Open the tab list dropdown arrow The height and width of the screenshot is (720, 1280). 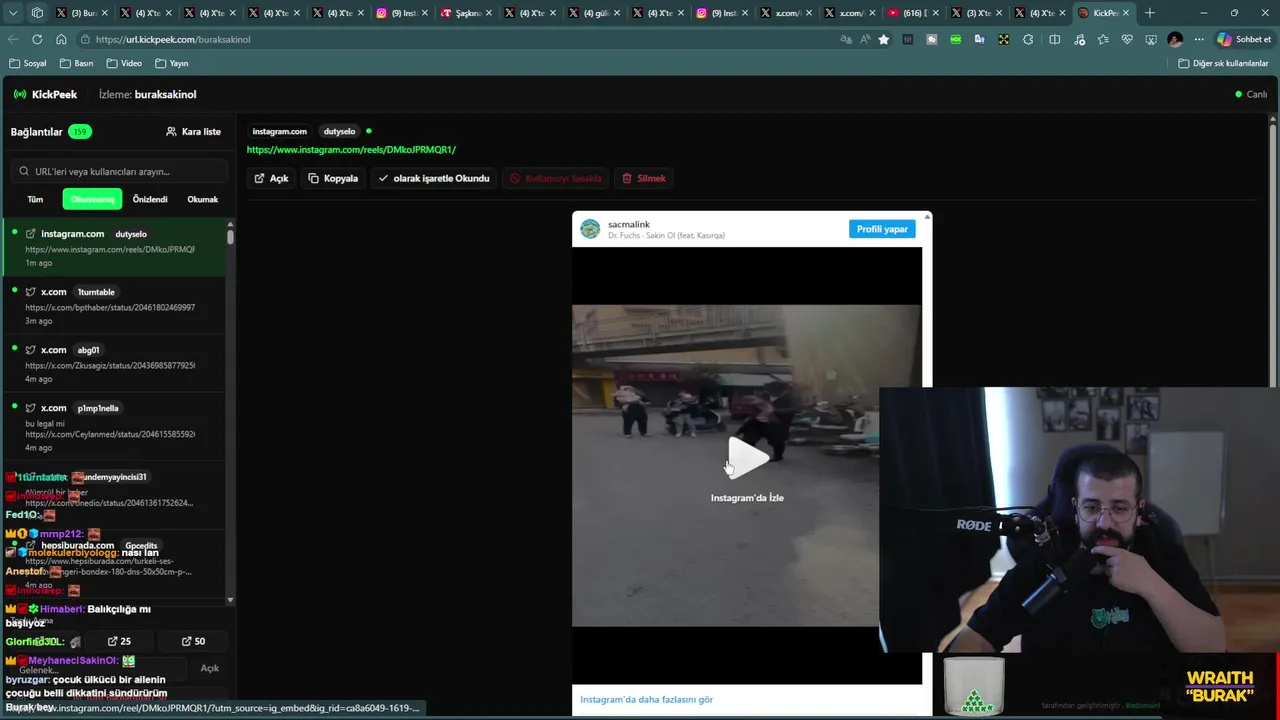coord(13,13)
